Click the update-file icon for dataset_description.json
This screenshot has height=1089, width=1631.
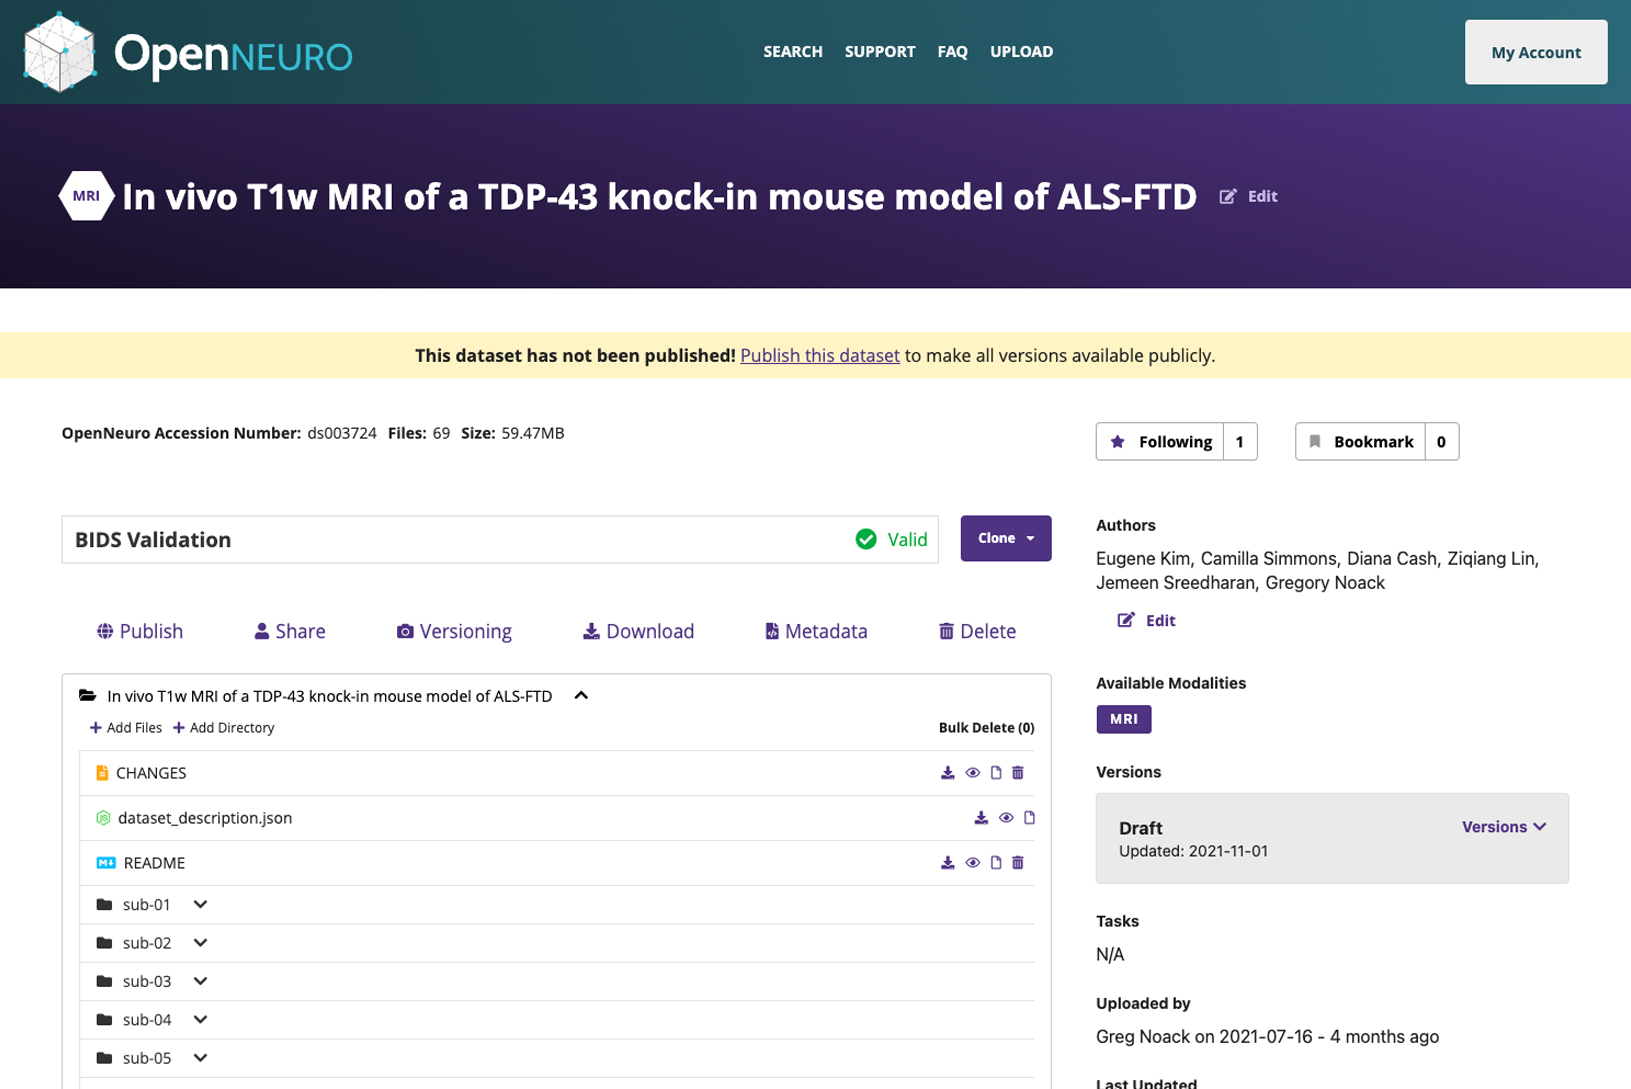pyautogui.click(x=1029, y=818)
